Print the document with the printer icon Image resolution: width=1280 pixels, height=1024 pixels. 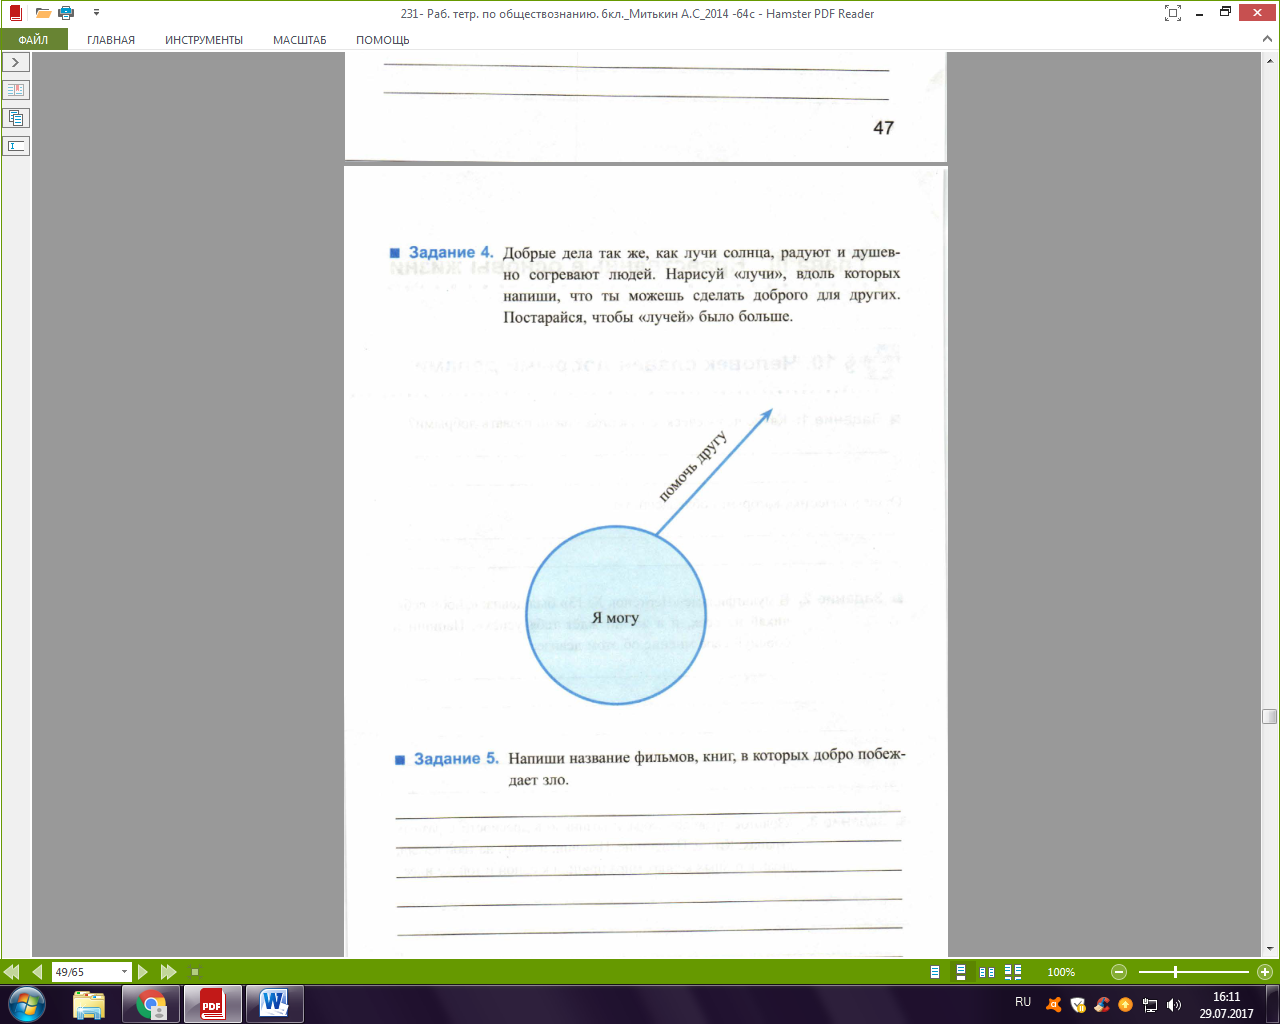(x=66, y=13)
